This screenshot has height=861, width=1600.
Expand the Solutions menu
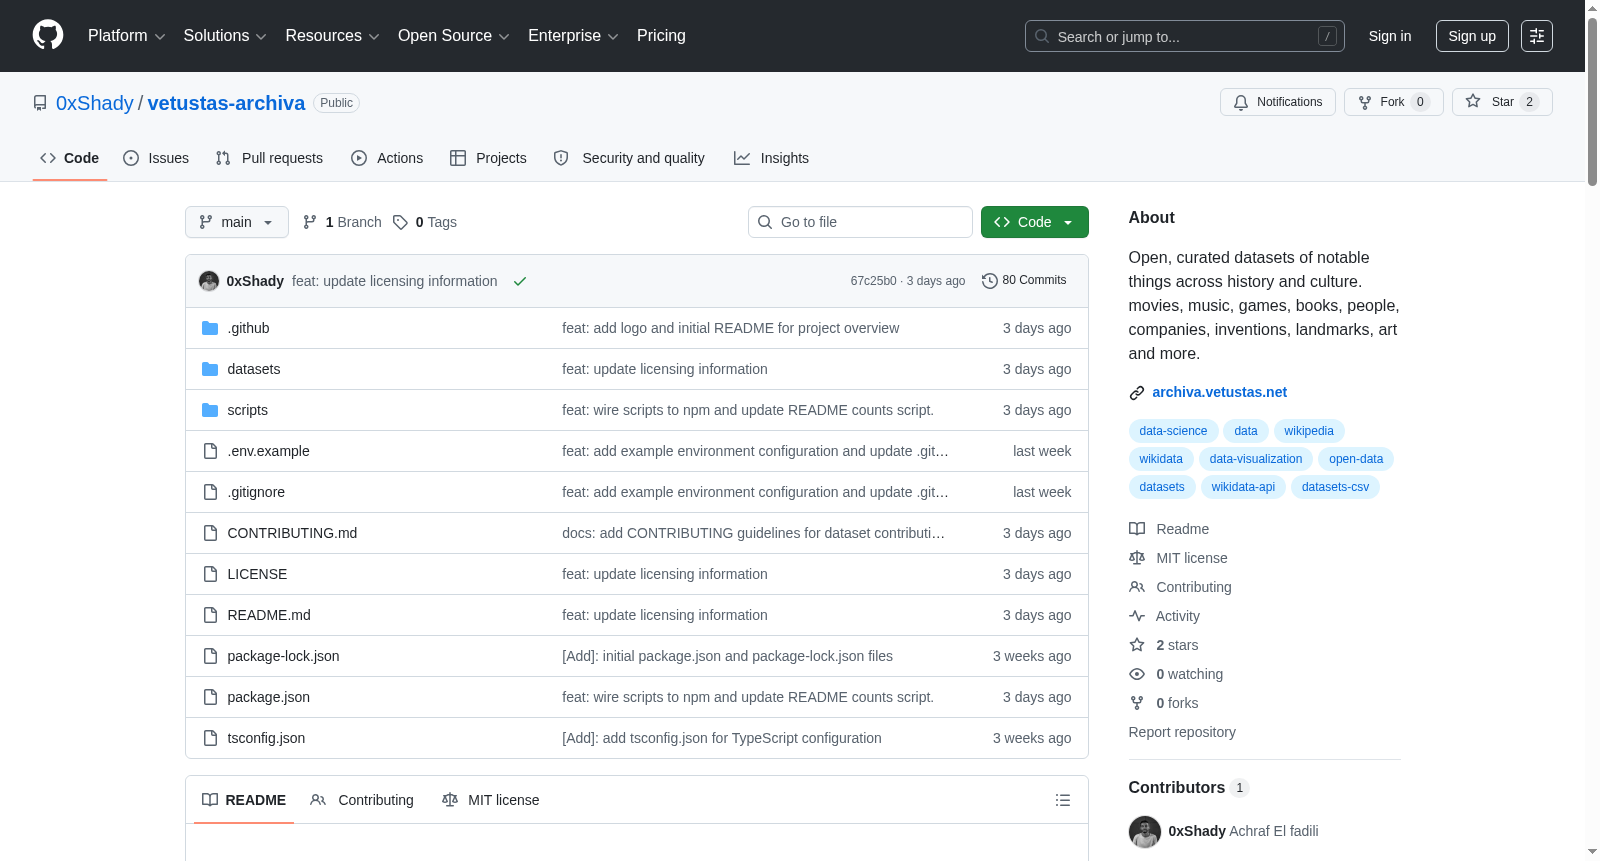click(x=225, y=36)
